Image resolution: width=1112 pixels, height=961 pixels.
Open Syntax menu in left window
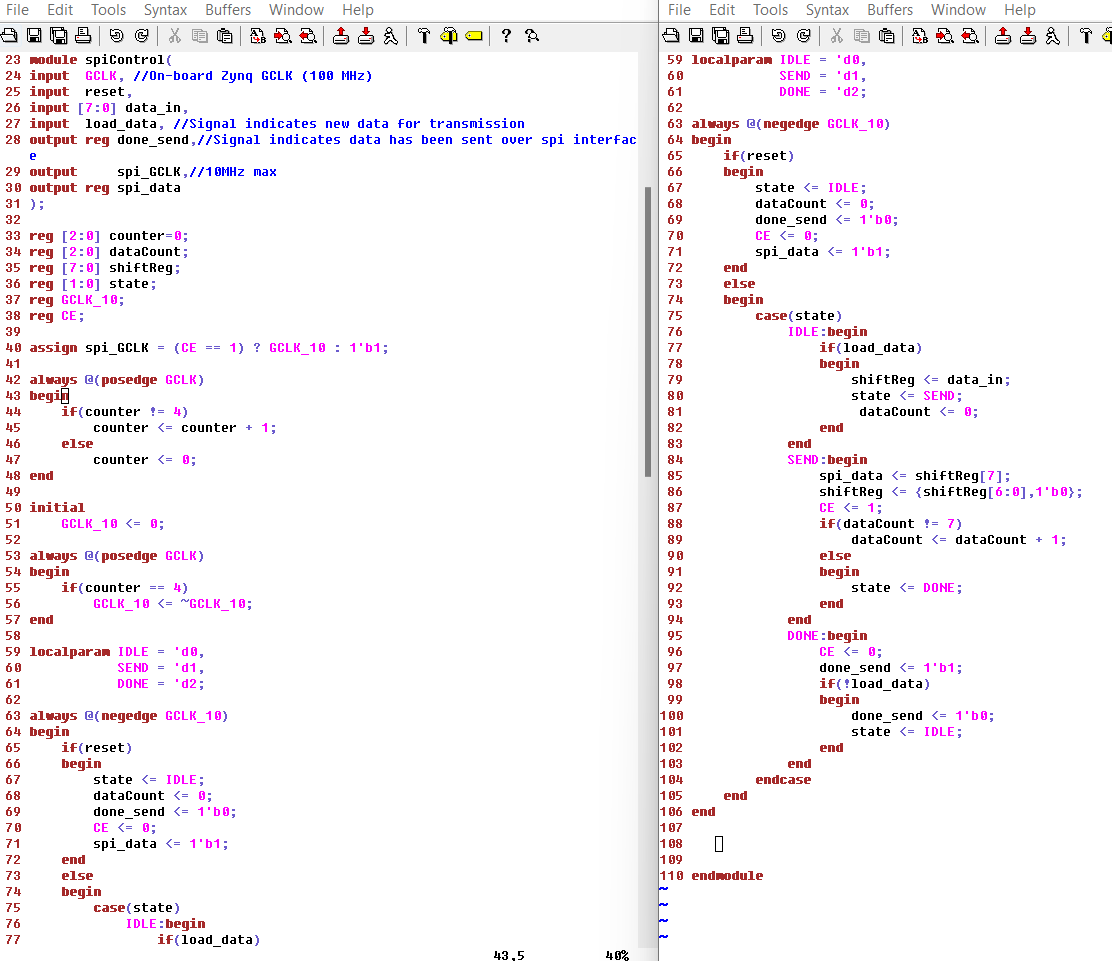165,10
